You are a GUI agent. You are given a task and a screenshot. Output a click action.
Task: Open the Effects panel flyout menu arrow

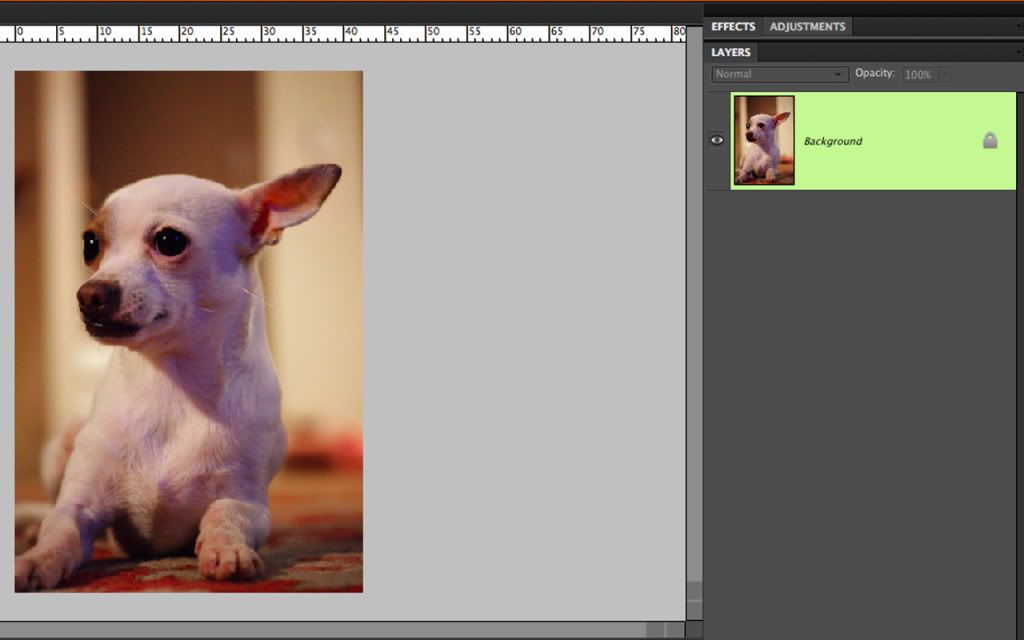pos(1017,27)
